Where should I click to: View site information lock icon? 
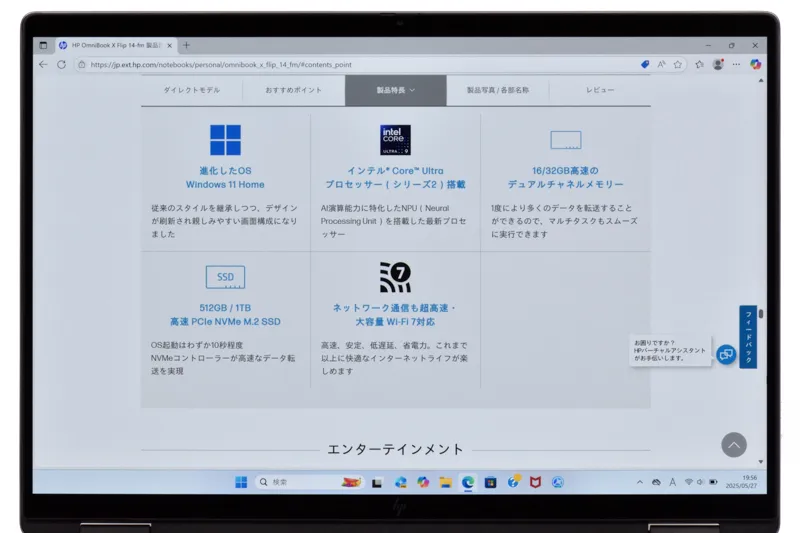coord(81,65)
